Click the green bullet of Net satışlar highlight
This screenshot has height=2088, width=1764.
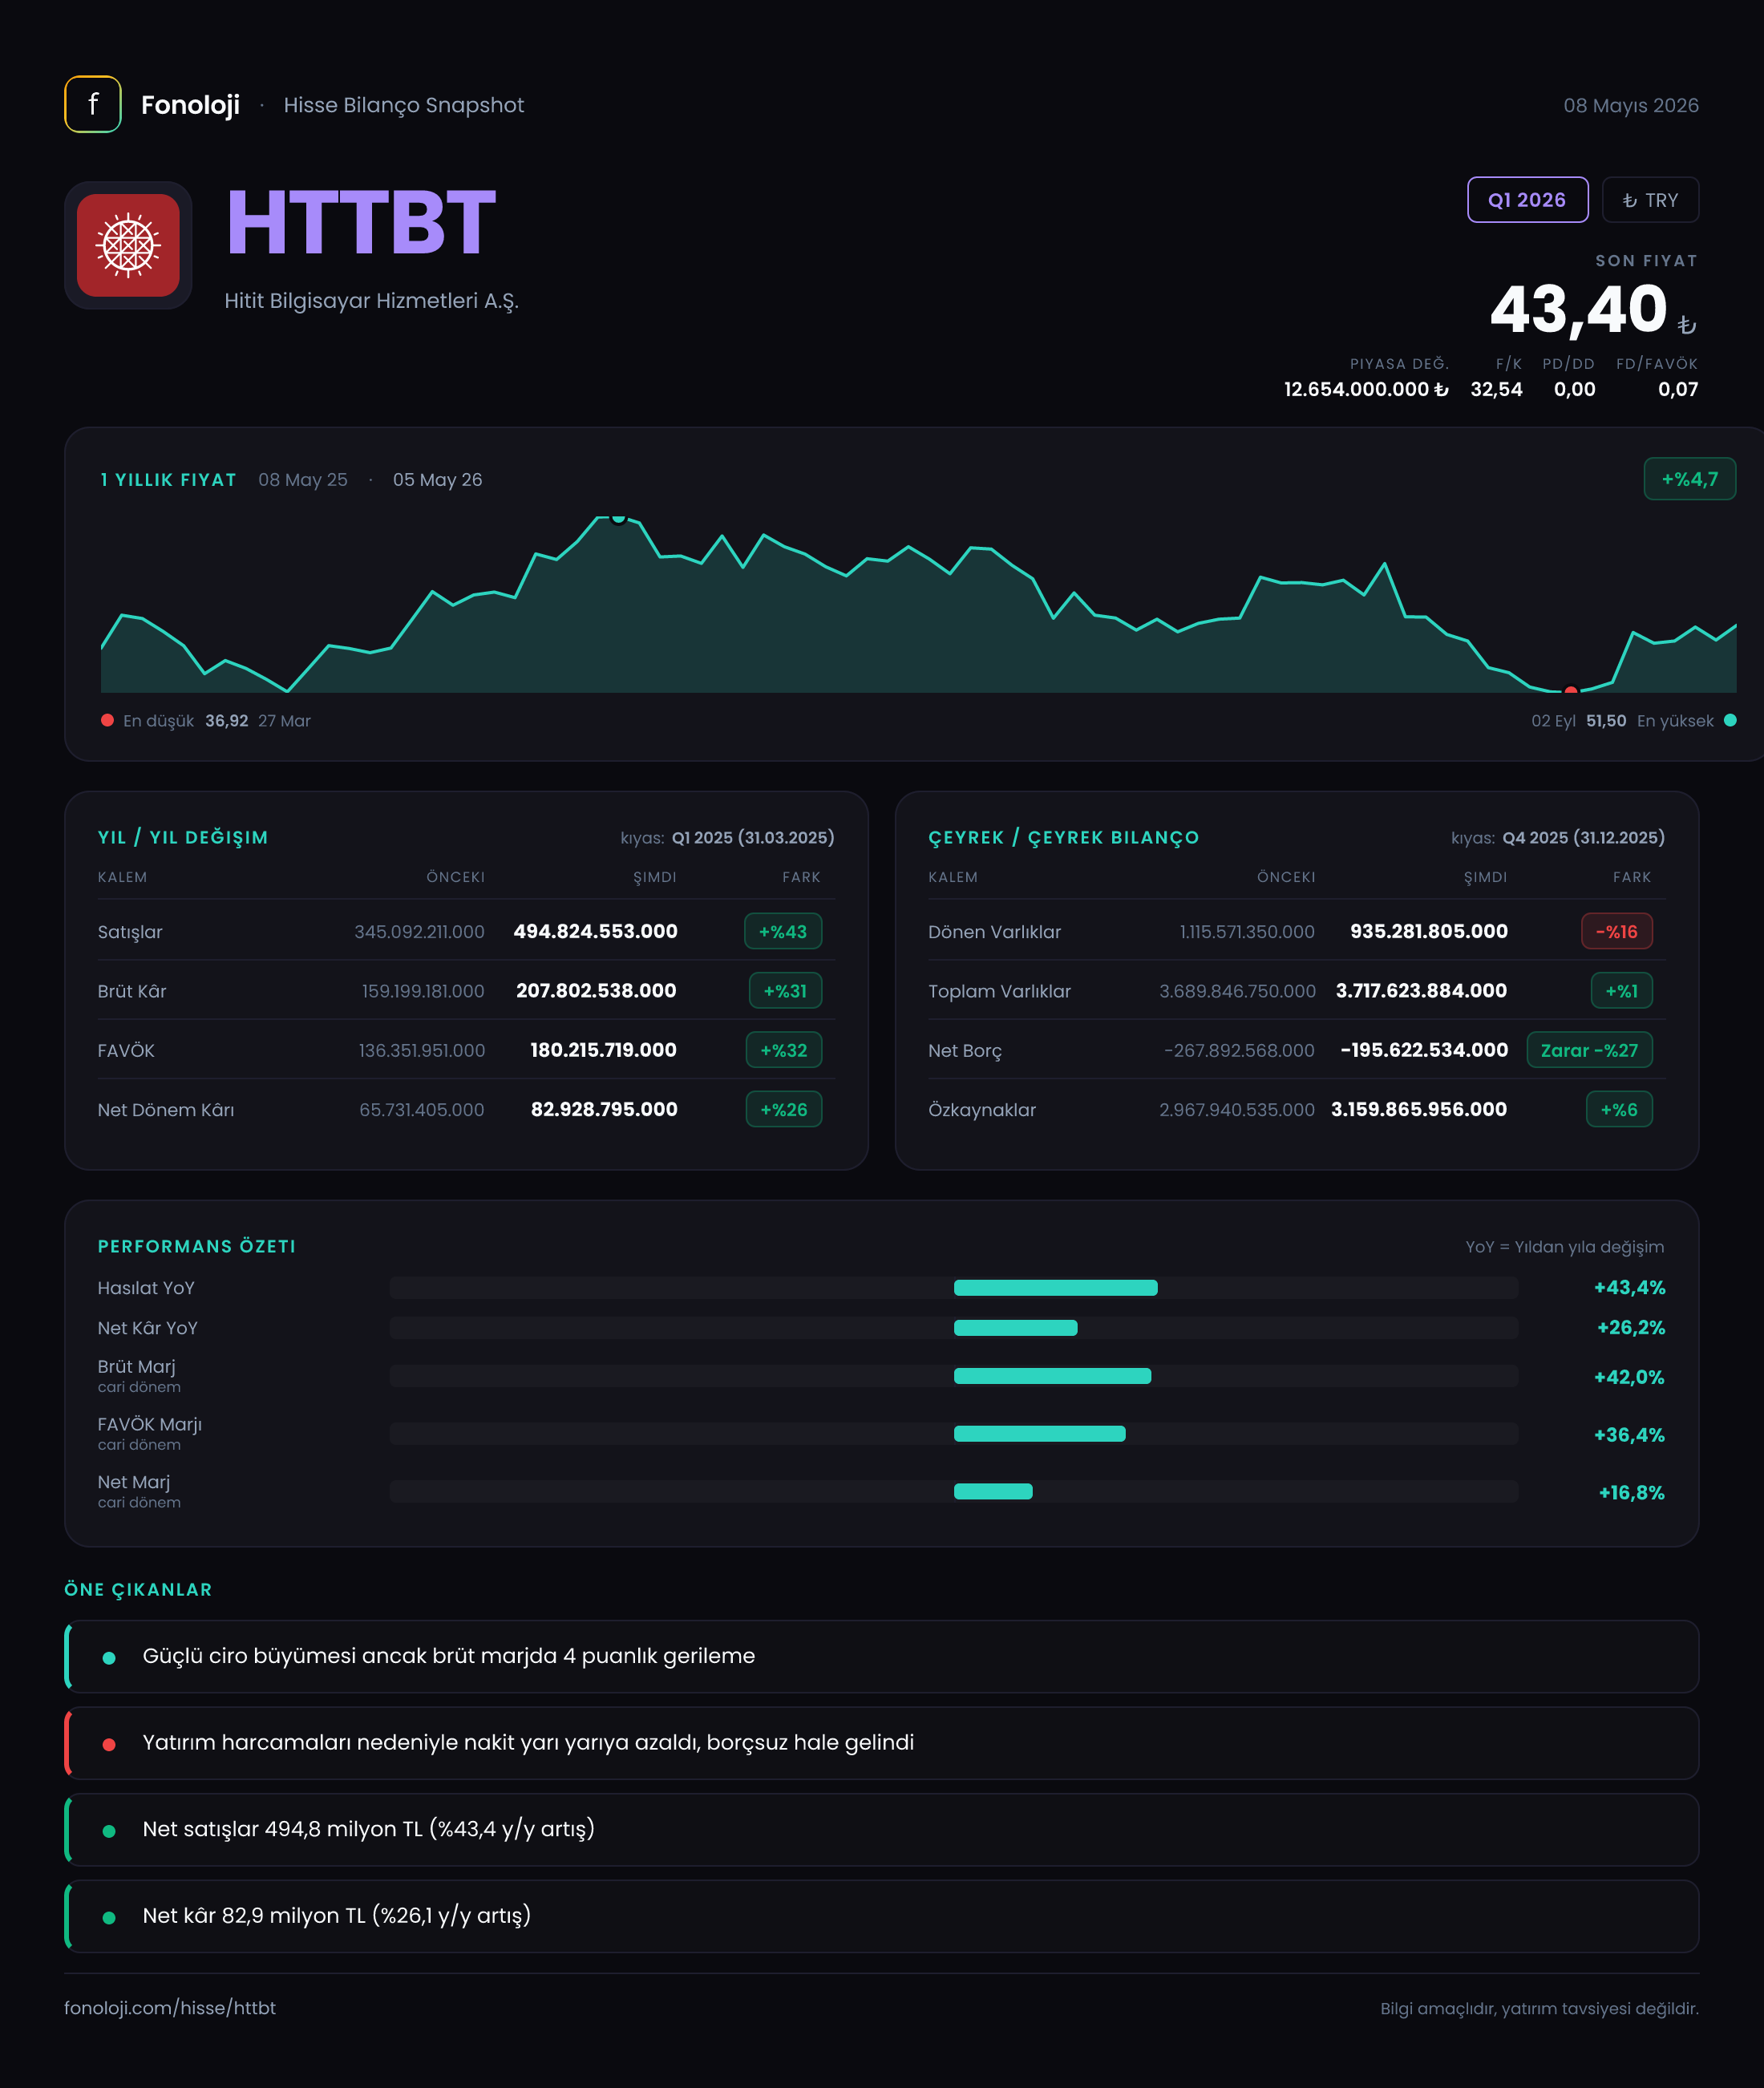(x=109, y=1831)
